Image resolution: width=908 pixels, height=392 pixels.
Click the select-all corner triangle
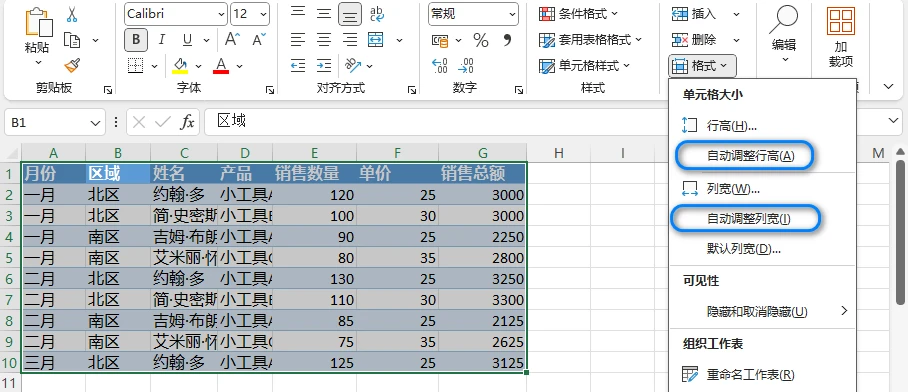[x=12, y=153]
